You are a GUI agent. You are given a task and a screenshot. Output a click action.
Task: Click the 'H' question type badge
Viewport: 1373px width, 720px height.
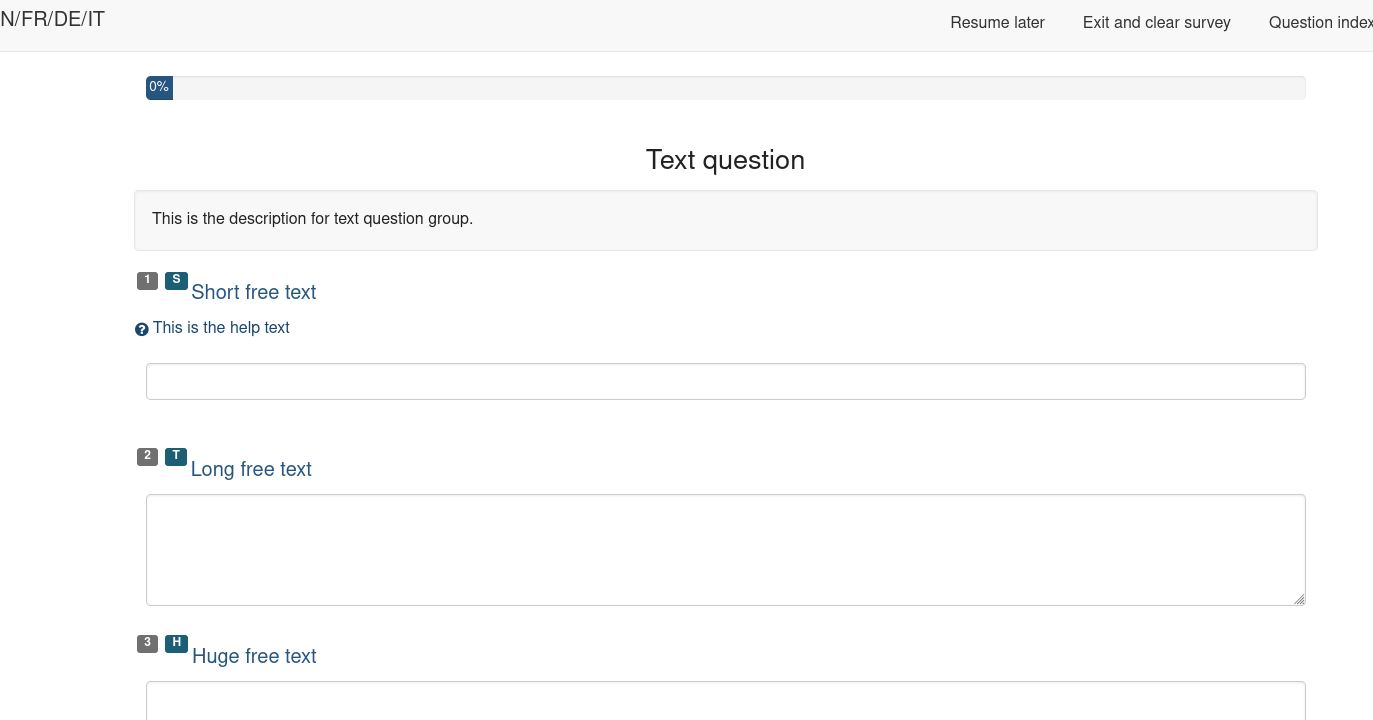[x=176, y=643]
